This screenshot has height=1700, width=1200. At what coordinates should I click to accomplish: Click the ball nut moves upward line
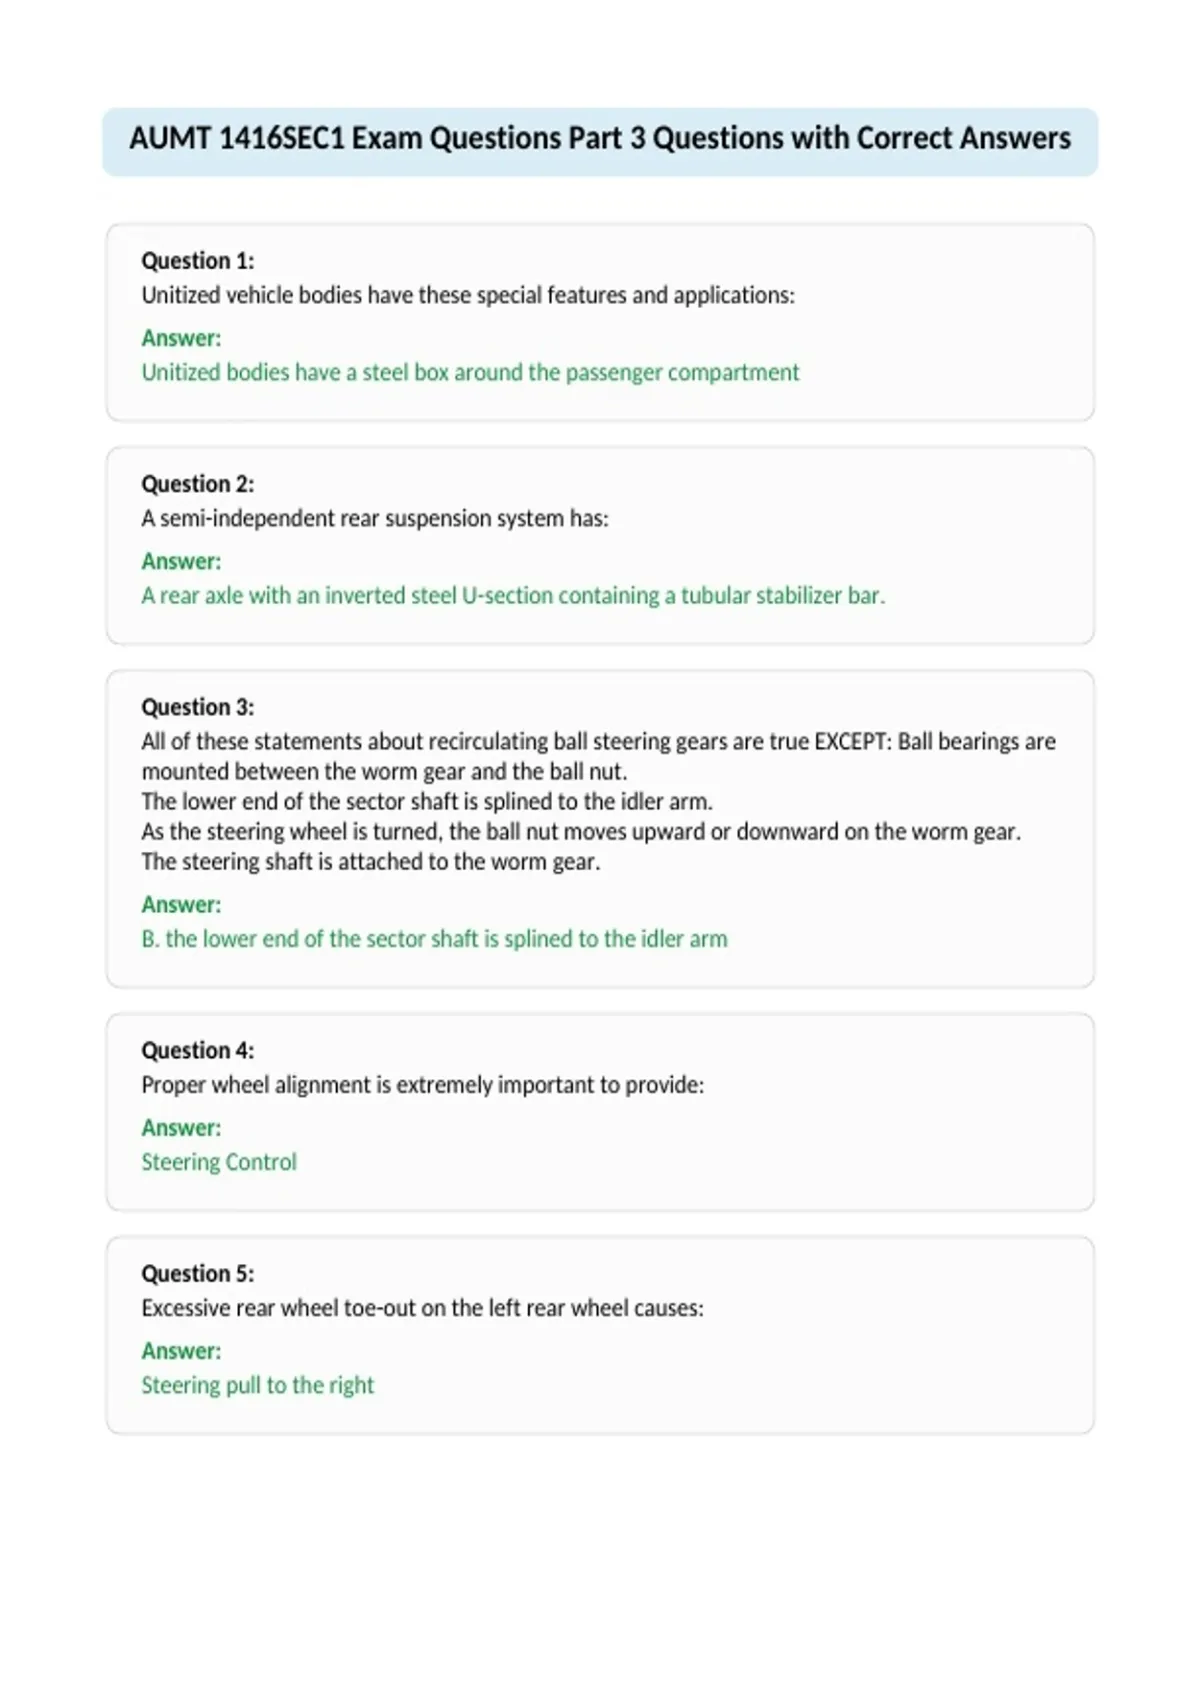coord(581,831)
